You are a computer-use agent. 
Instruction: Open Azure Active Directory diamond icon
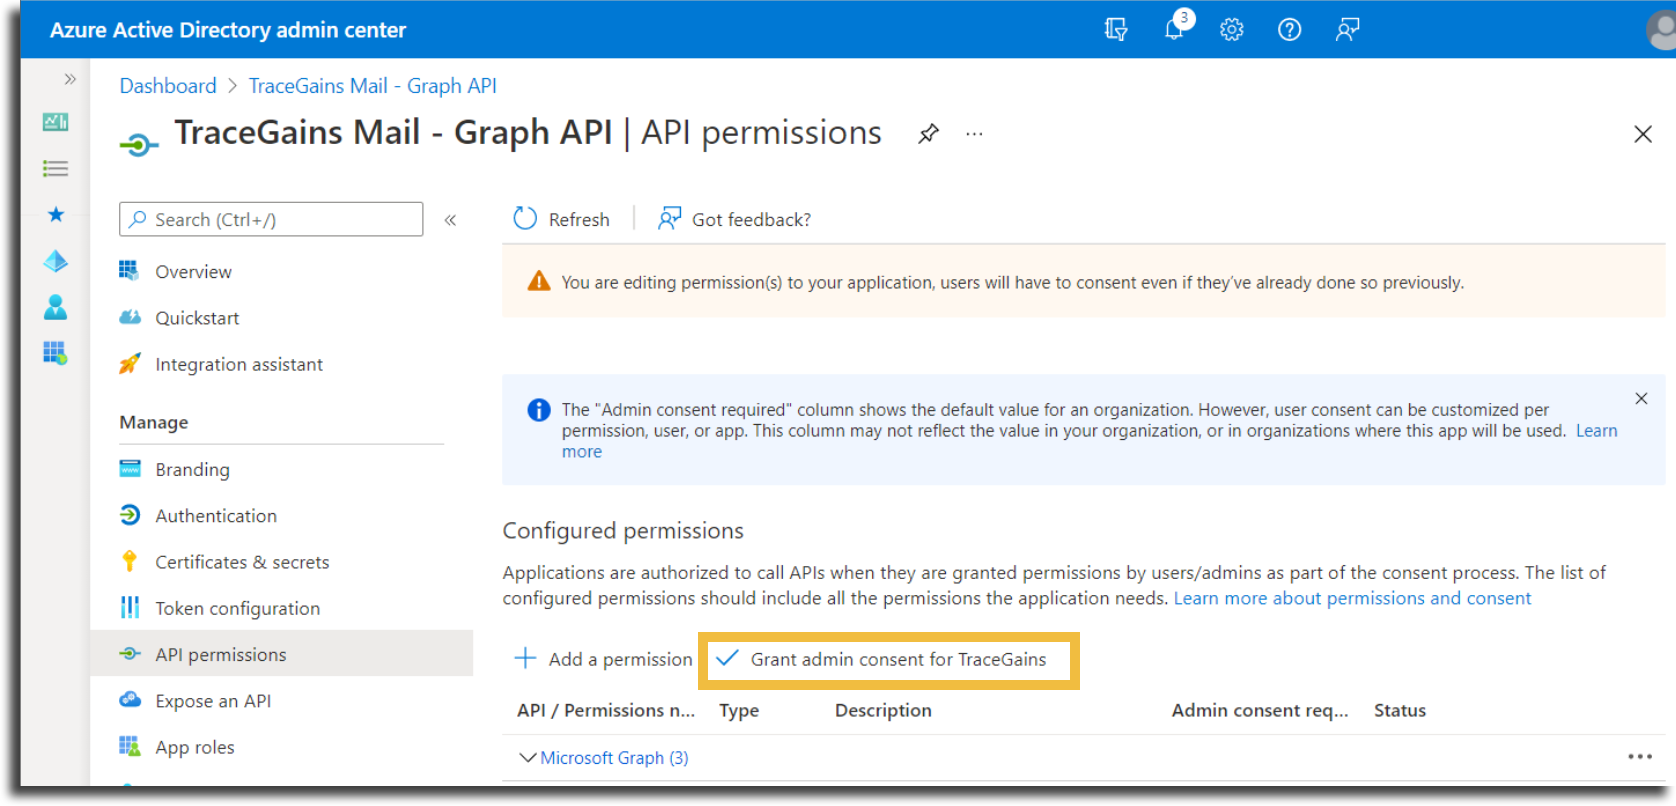pos(56,261)
